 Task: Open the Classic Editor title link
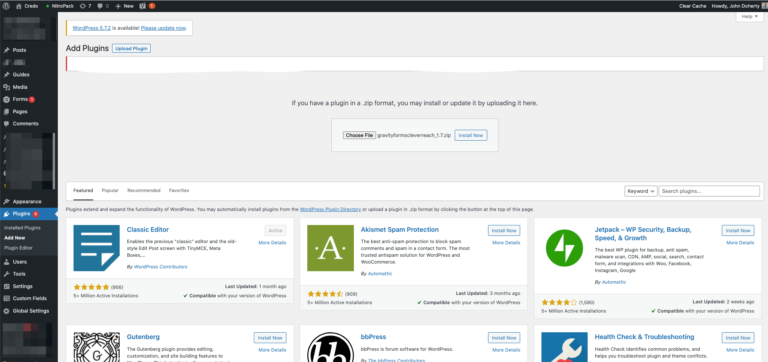(x=147, y=229)
